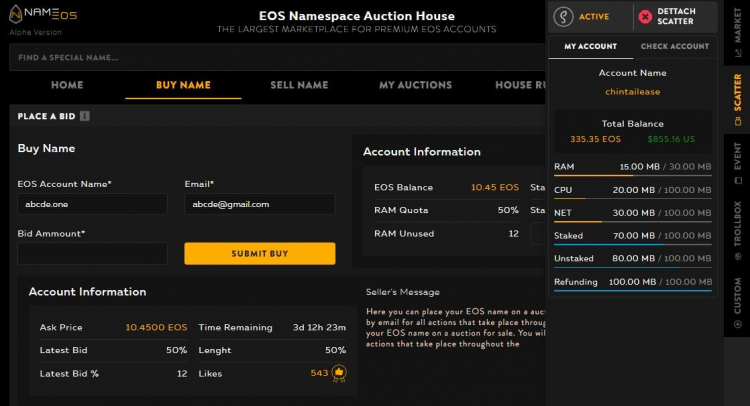Screen dimensions: 750x406
Task: Click the RAM usage progress bar
Action: [x=632, y=176]
